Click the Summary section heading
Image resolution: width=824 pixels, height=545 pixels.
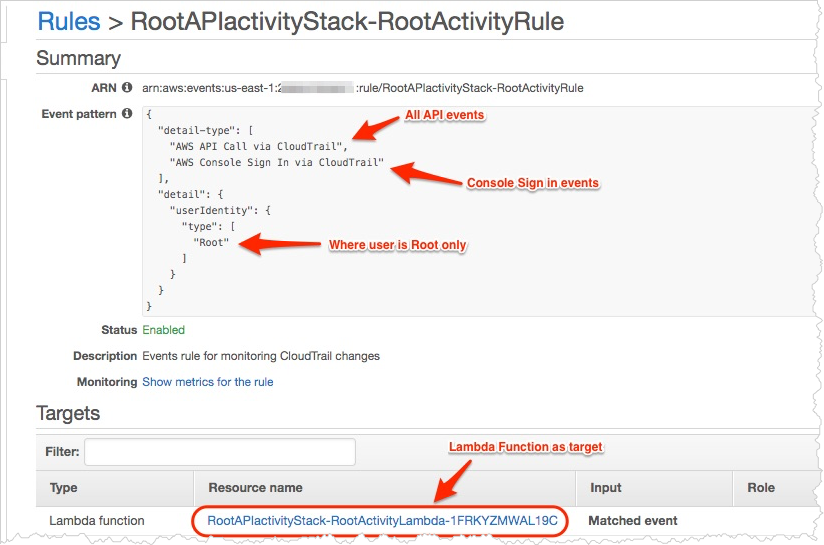point(78,58)
